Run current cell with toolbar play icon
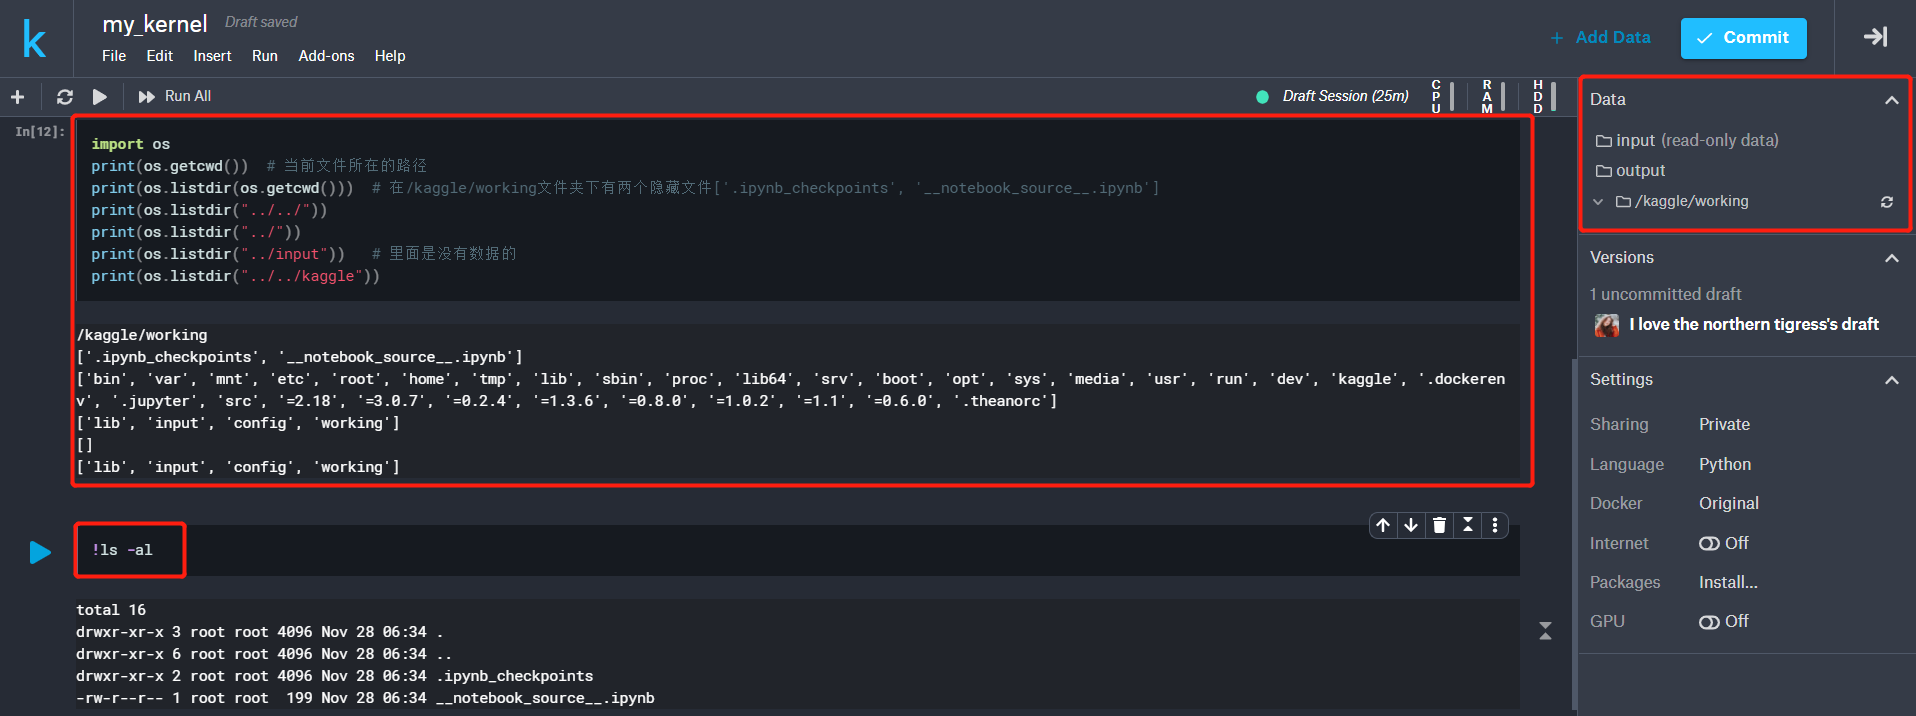The height and width of the screenshot is (716, 1916). 100,97
